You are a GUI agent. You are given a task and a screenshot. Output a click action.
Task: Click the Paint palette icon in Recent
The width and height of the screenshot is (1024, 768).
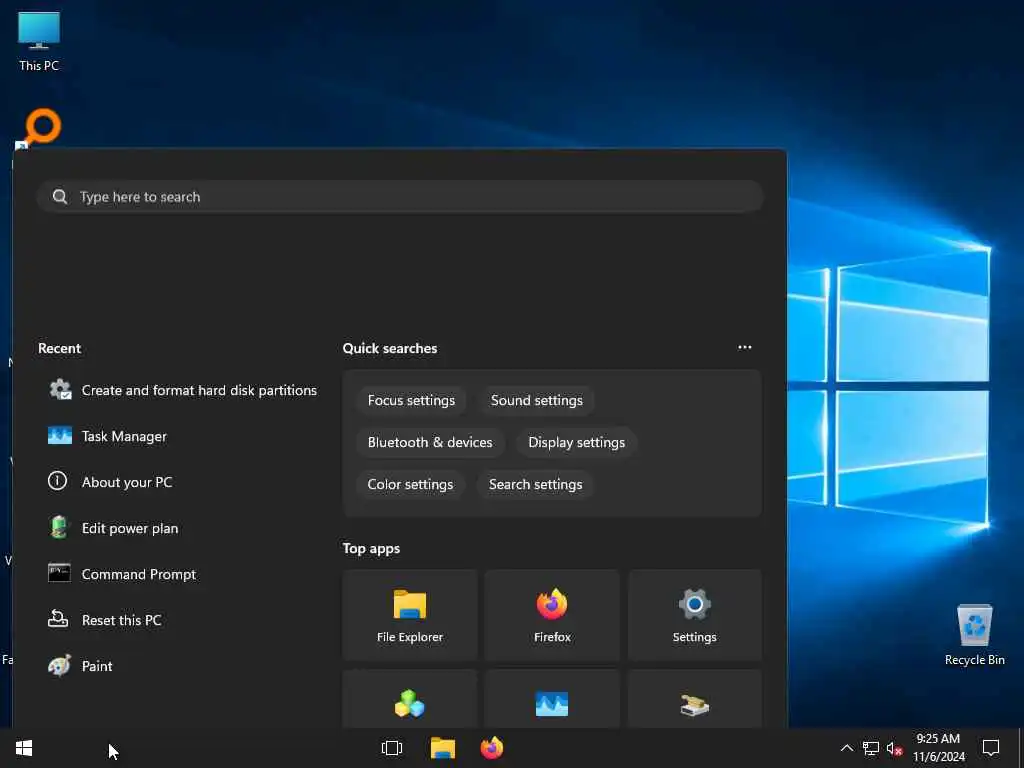click(x=59, y=665)
